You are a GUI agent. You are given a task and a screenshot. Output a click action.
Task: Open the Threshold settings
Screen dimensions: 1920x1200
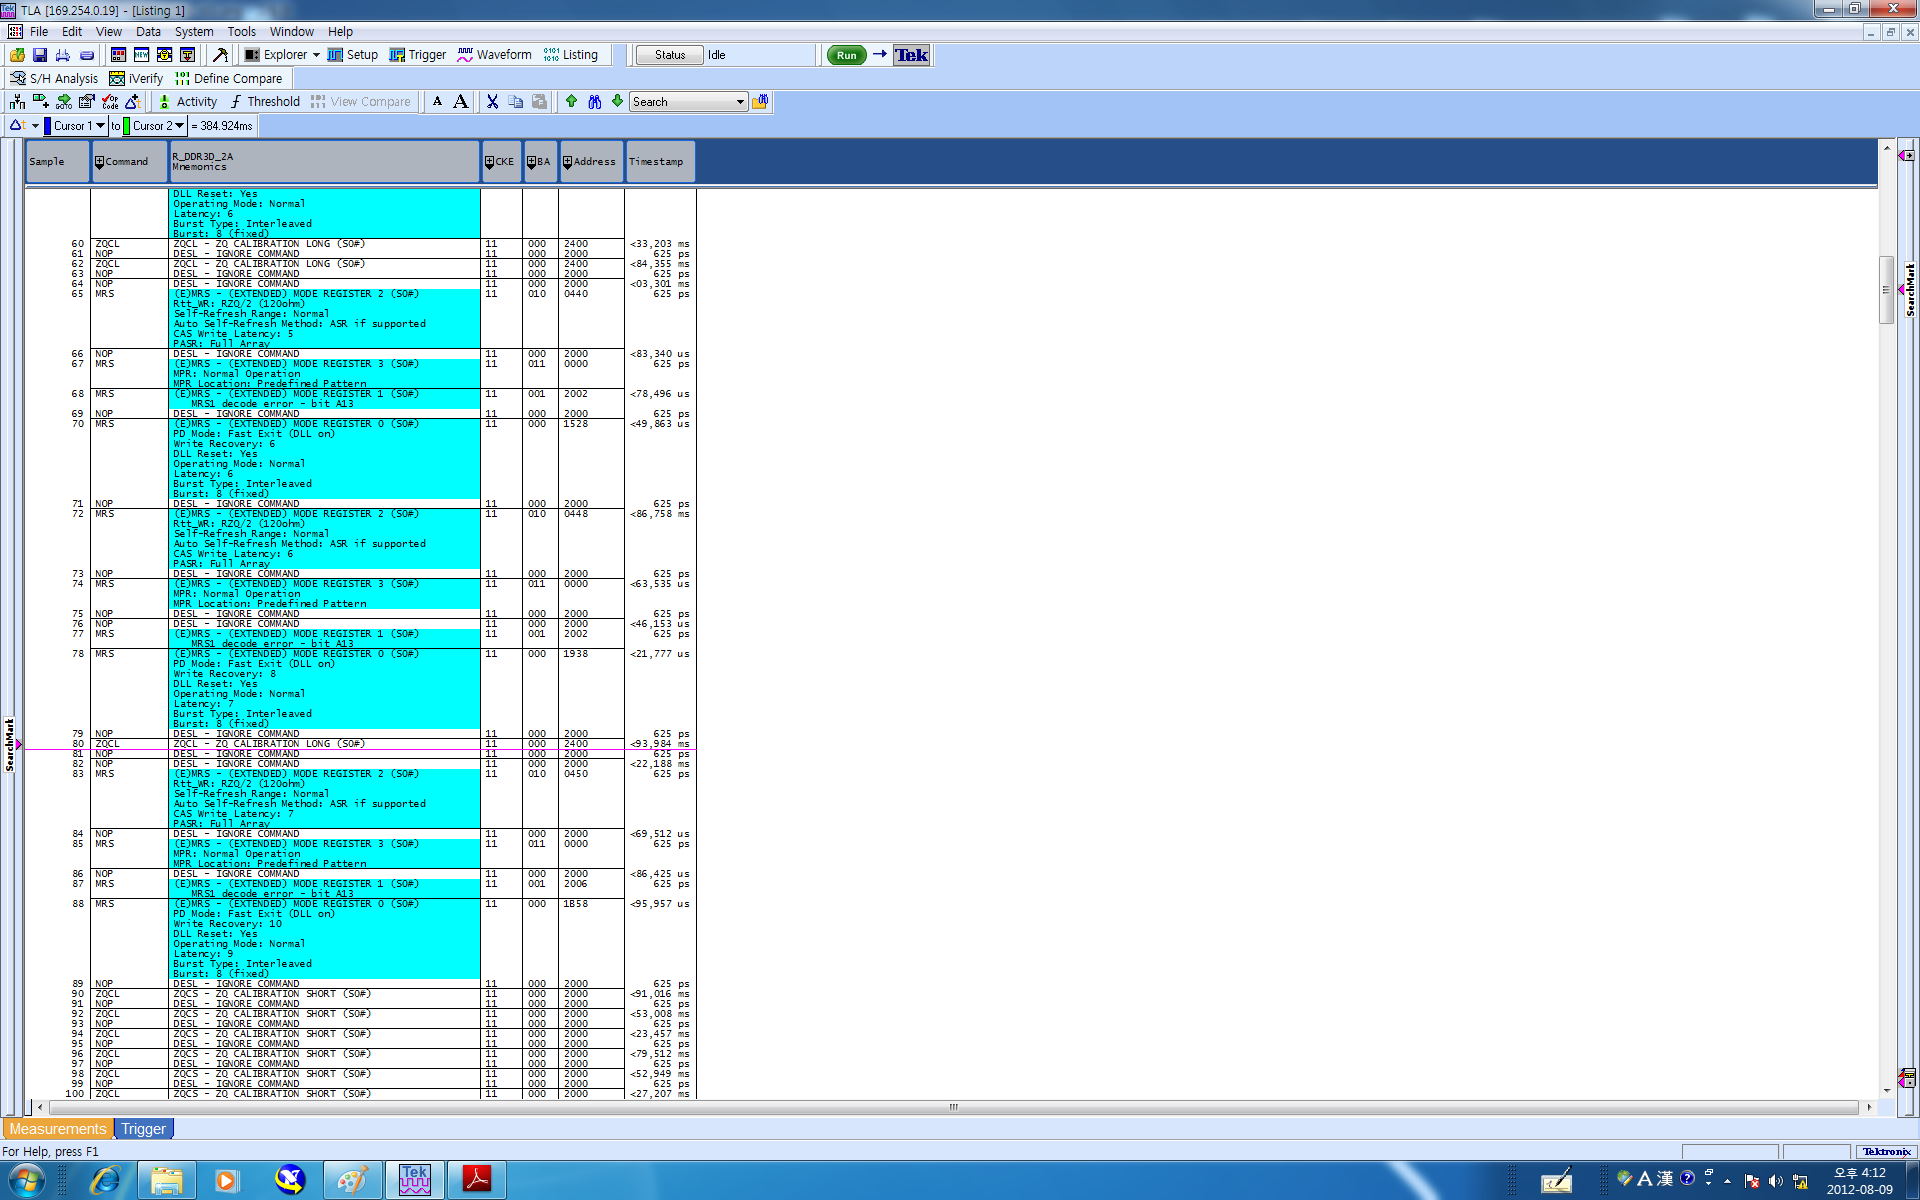264,102
